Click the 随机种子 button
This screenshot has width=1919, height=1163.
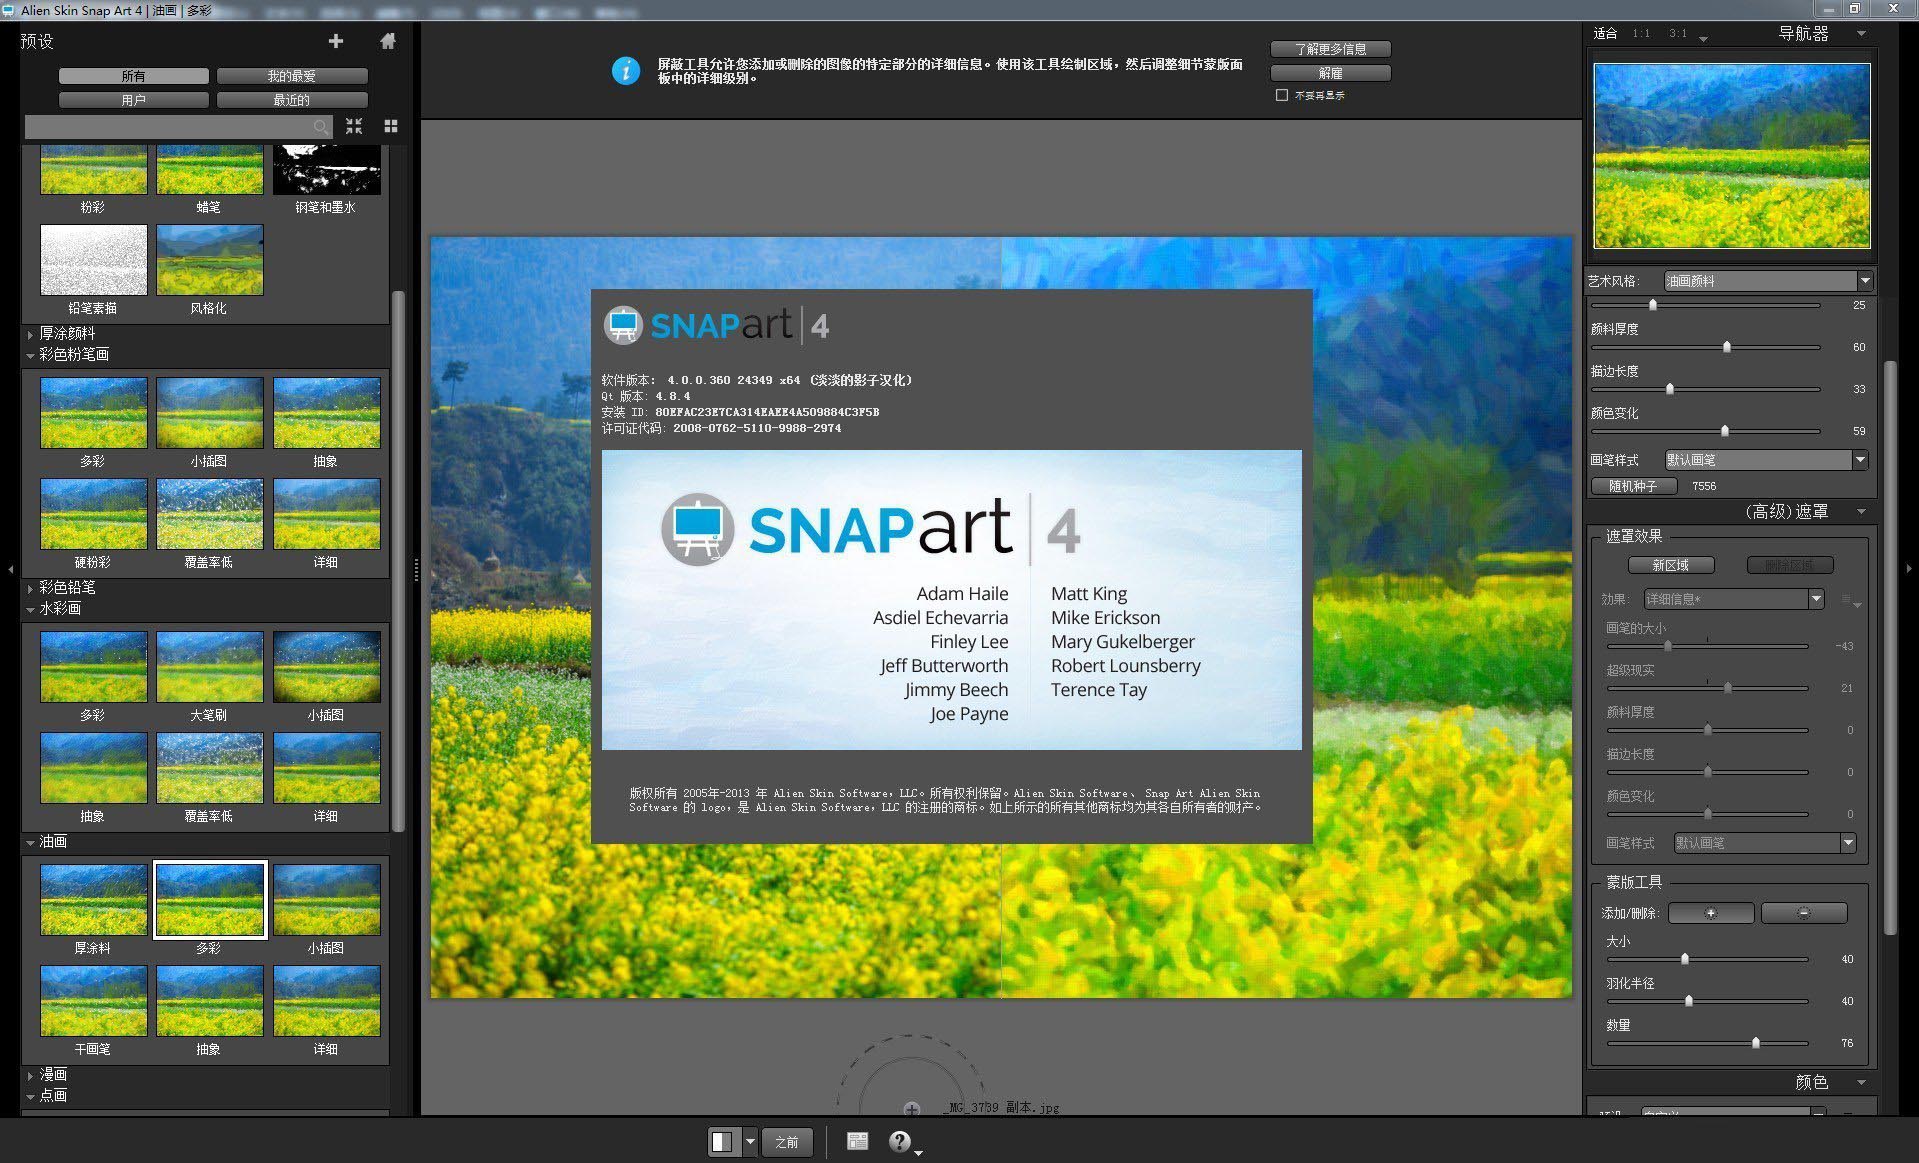point(1634,486)
